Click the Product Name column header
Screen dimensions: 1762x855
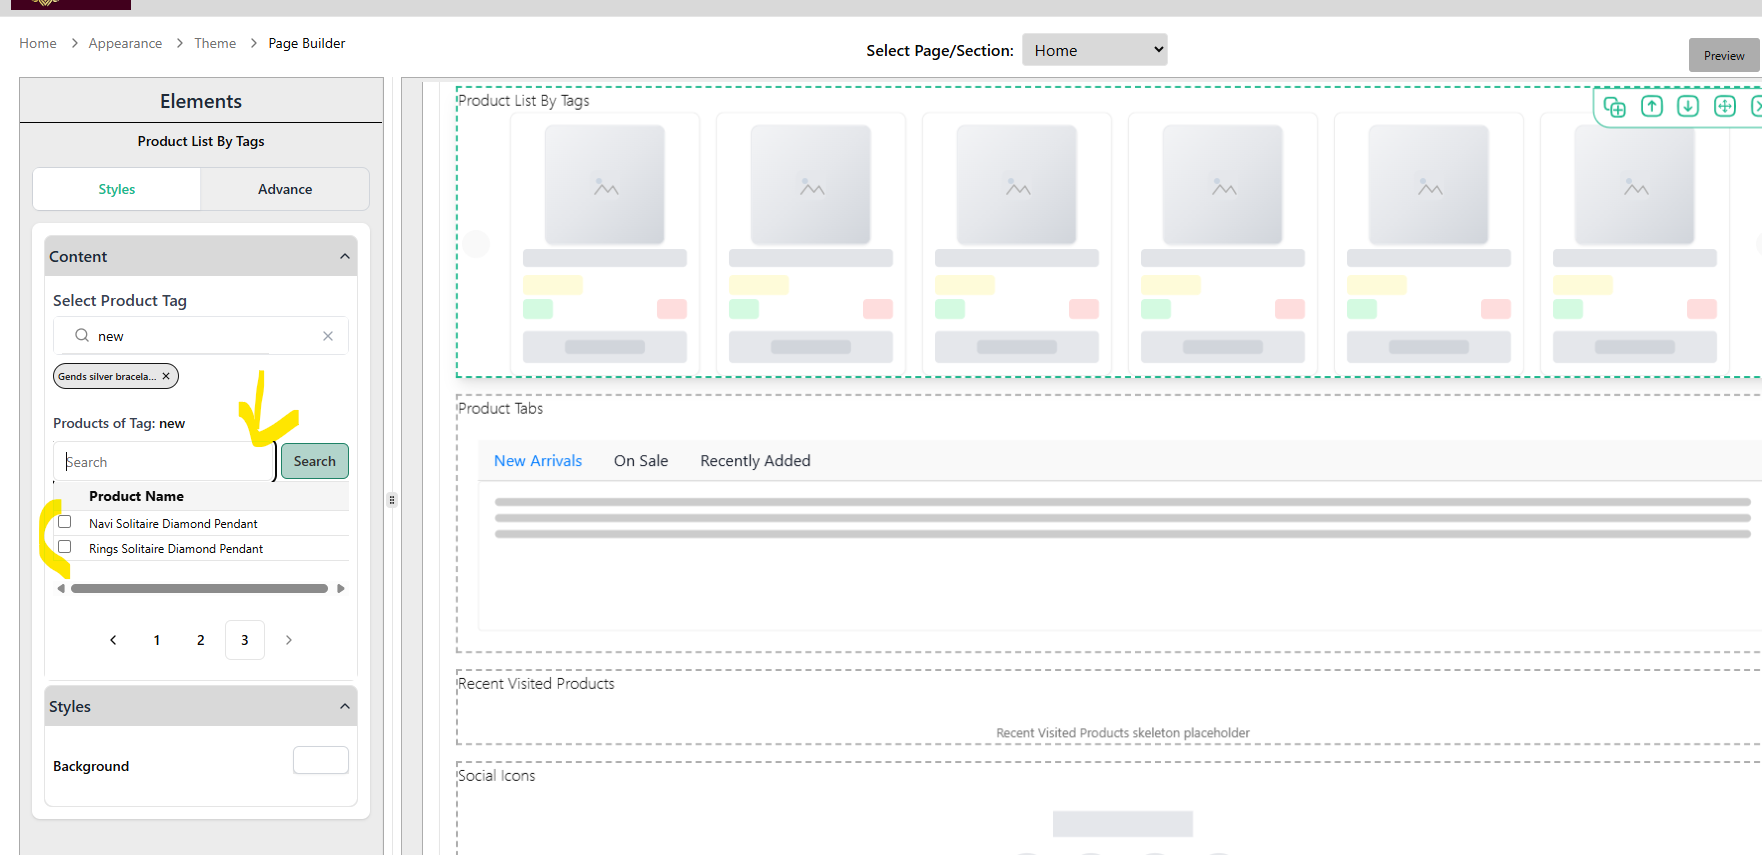point(136,496)
